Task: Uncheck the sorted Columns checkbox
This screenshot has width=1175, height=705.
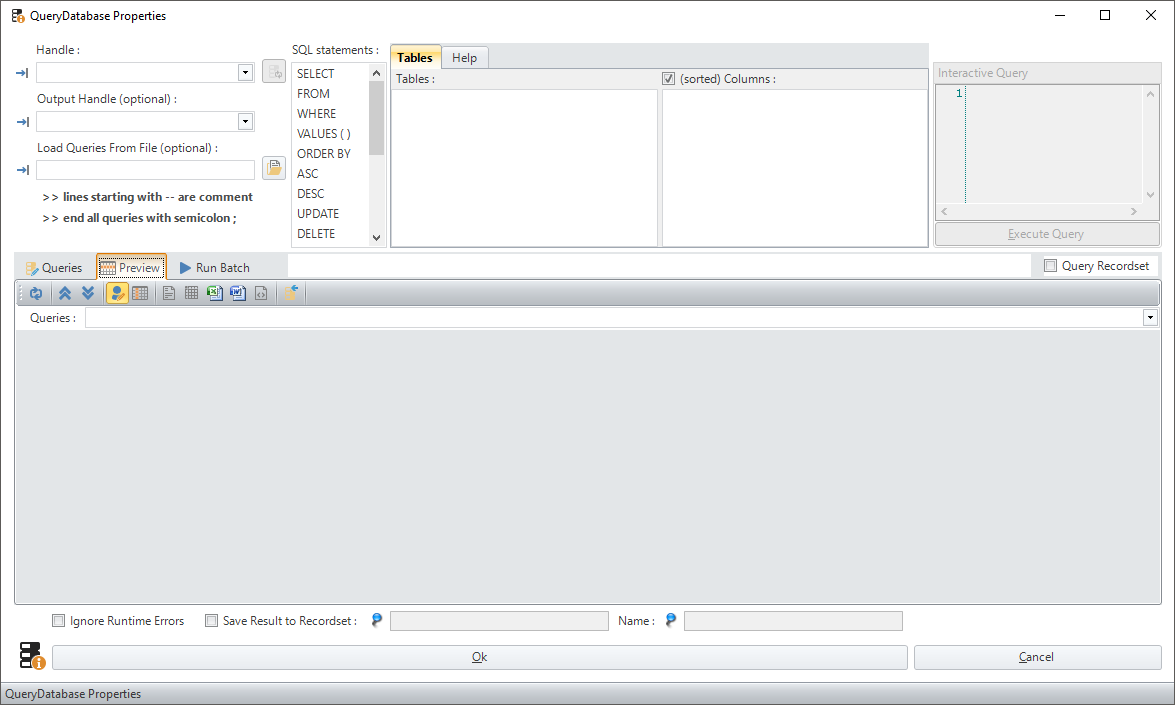Action: (x=669, y=79)
